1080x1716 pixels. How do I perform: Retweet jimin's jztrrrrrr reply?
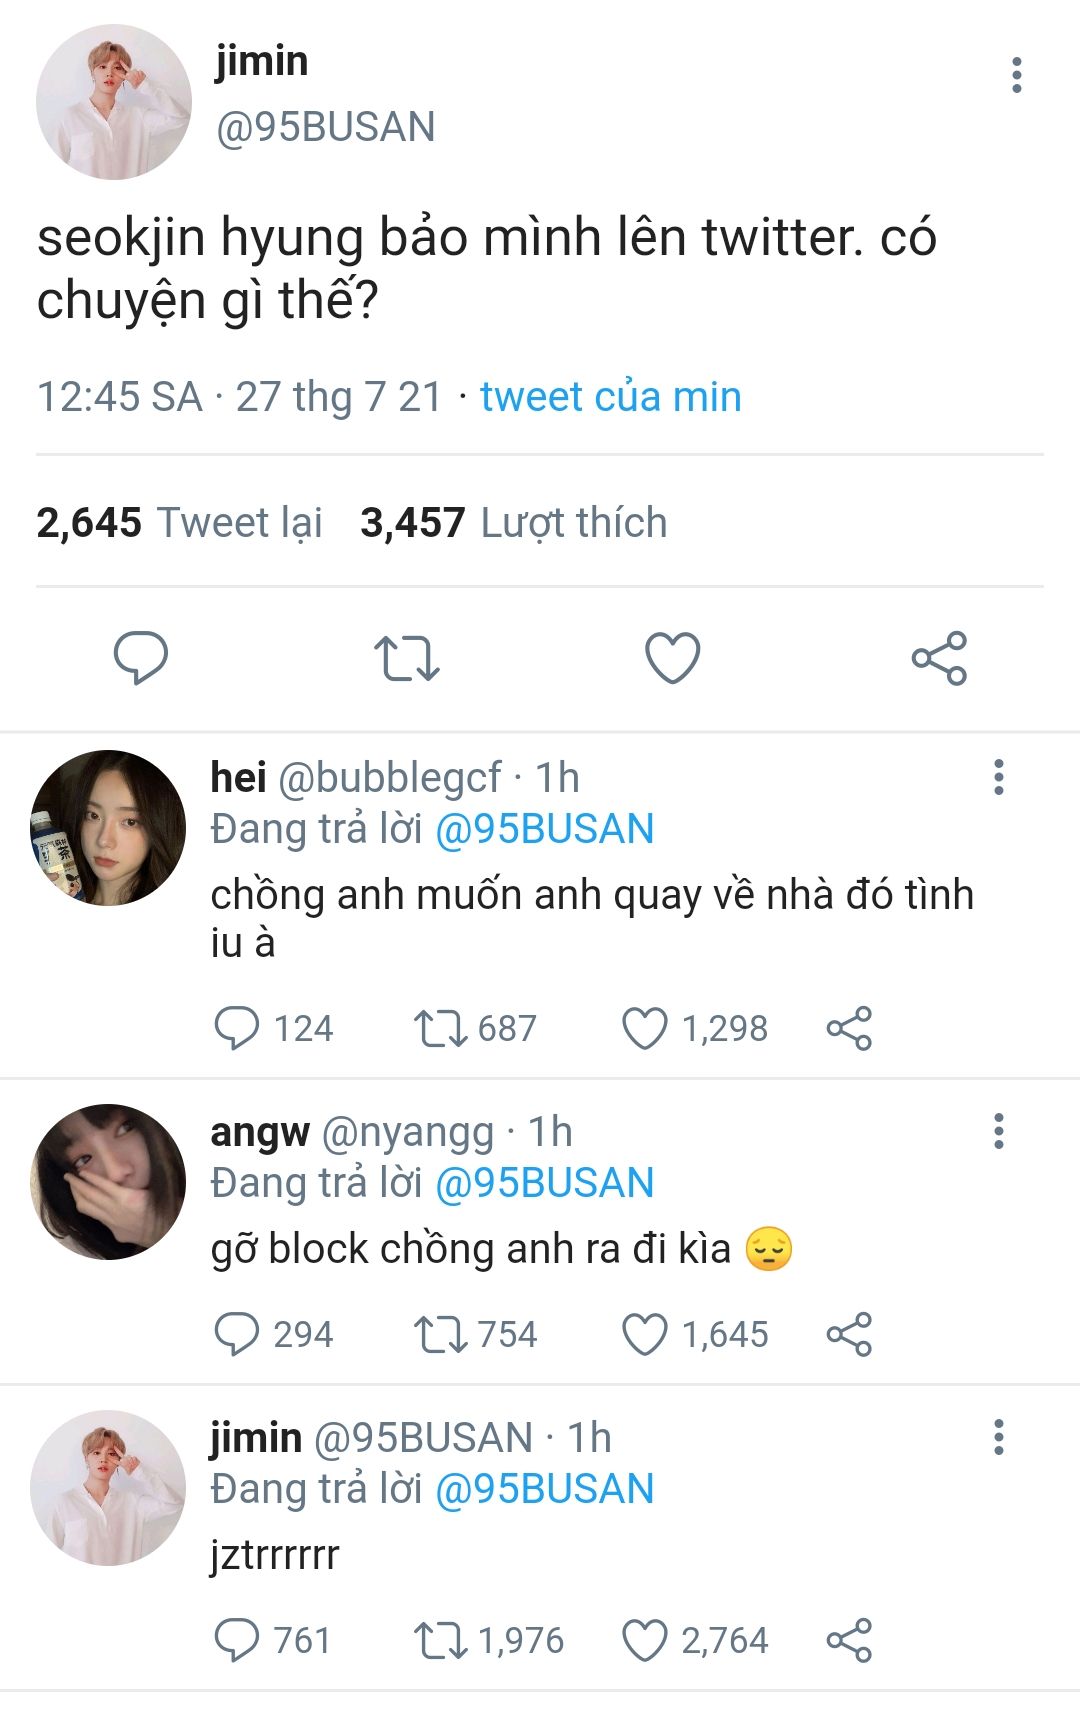coord(440,1640)
